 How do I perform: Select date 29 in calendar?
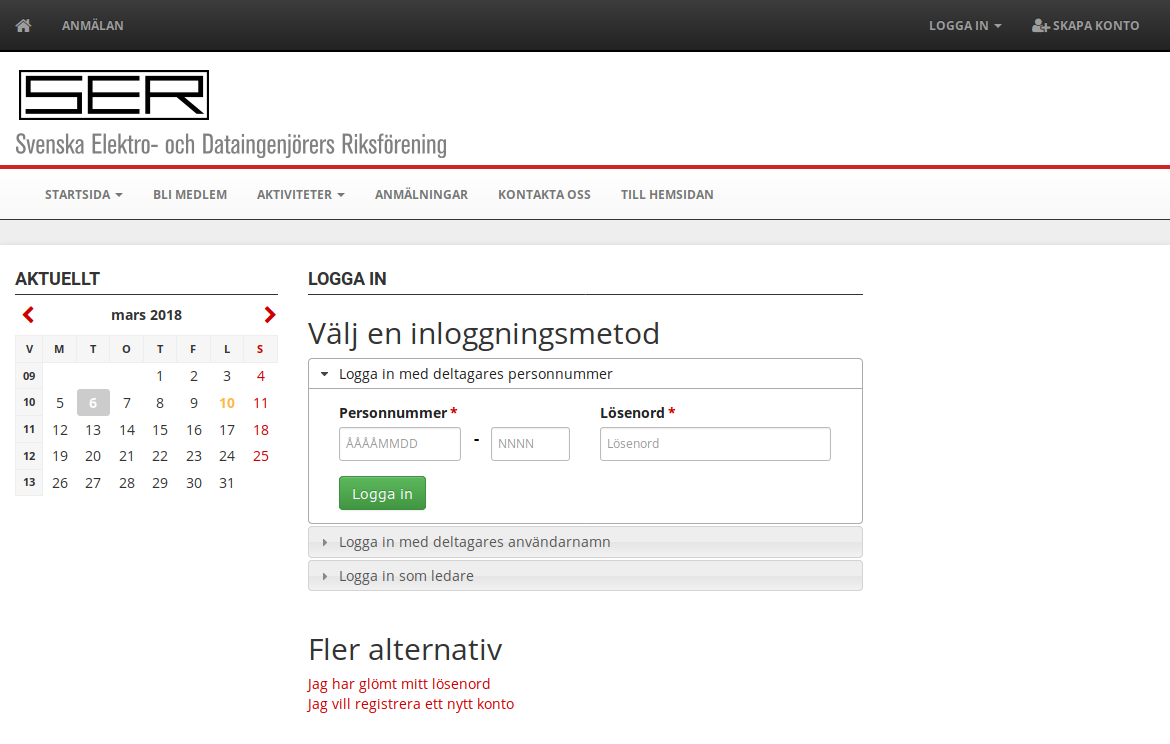click(x=160, y=483)
